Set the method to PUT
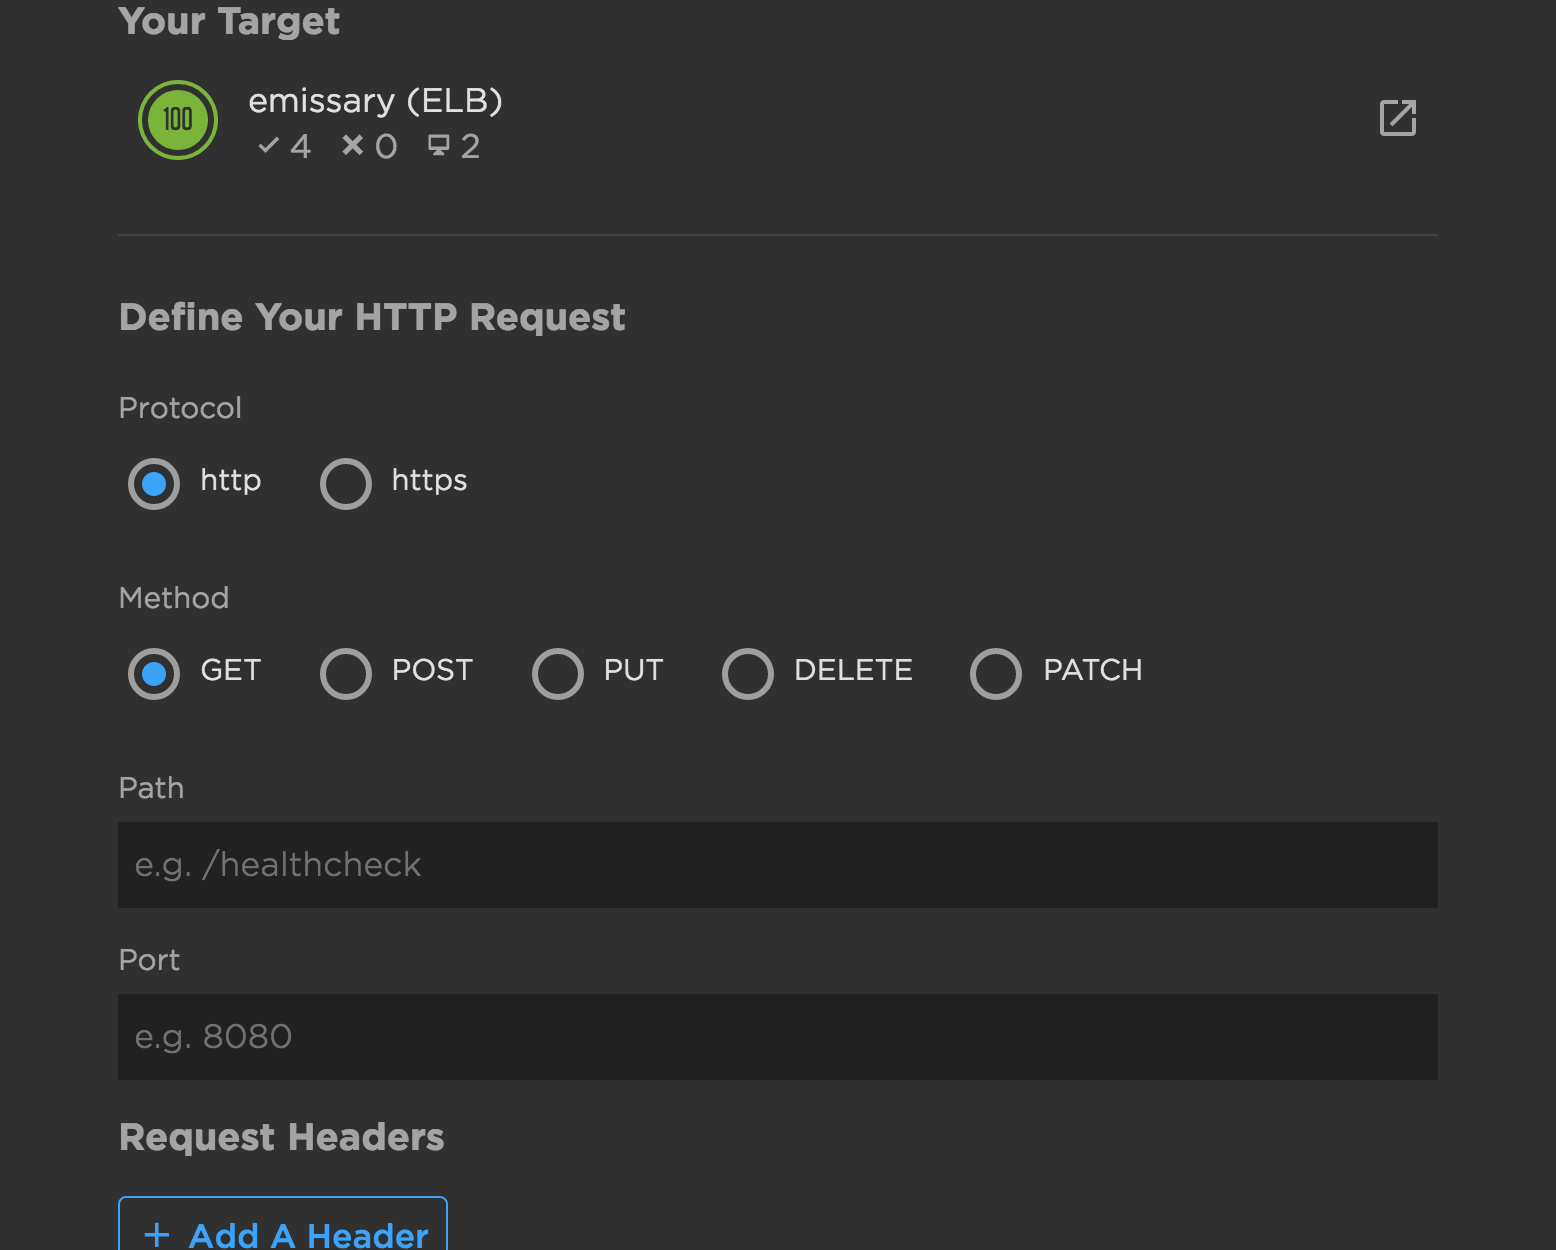Screen dimensions: 1556x1250 click(x=558, y=674)
